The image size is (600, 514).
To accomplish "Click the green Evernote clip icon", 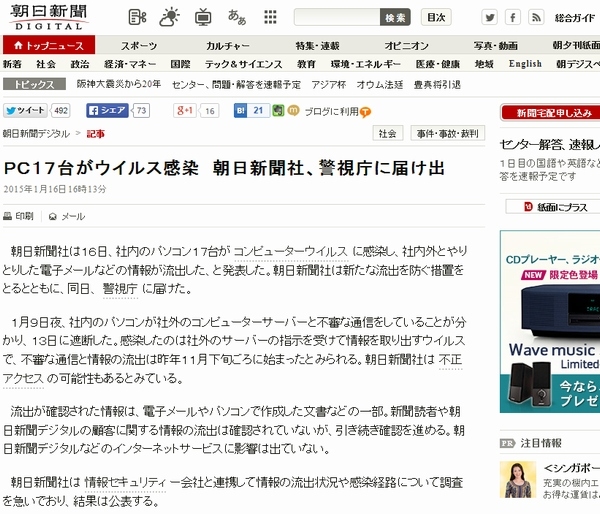I will point(278,111).
